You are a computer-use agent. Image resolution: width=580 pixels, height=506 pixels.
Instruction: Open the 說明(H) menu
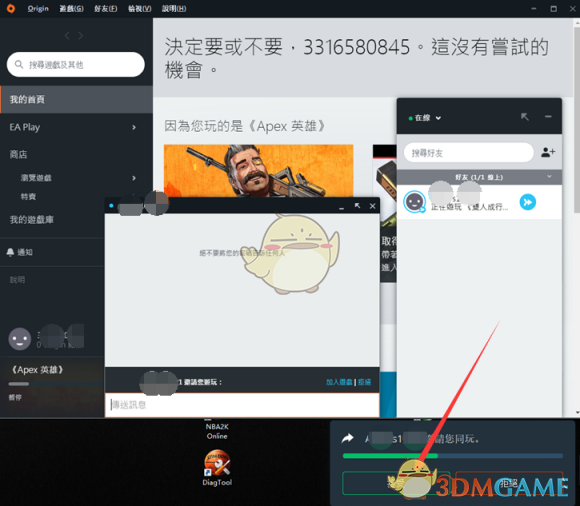[x=174, y=8]
